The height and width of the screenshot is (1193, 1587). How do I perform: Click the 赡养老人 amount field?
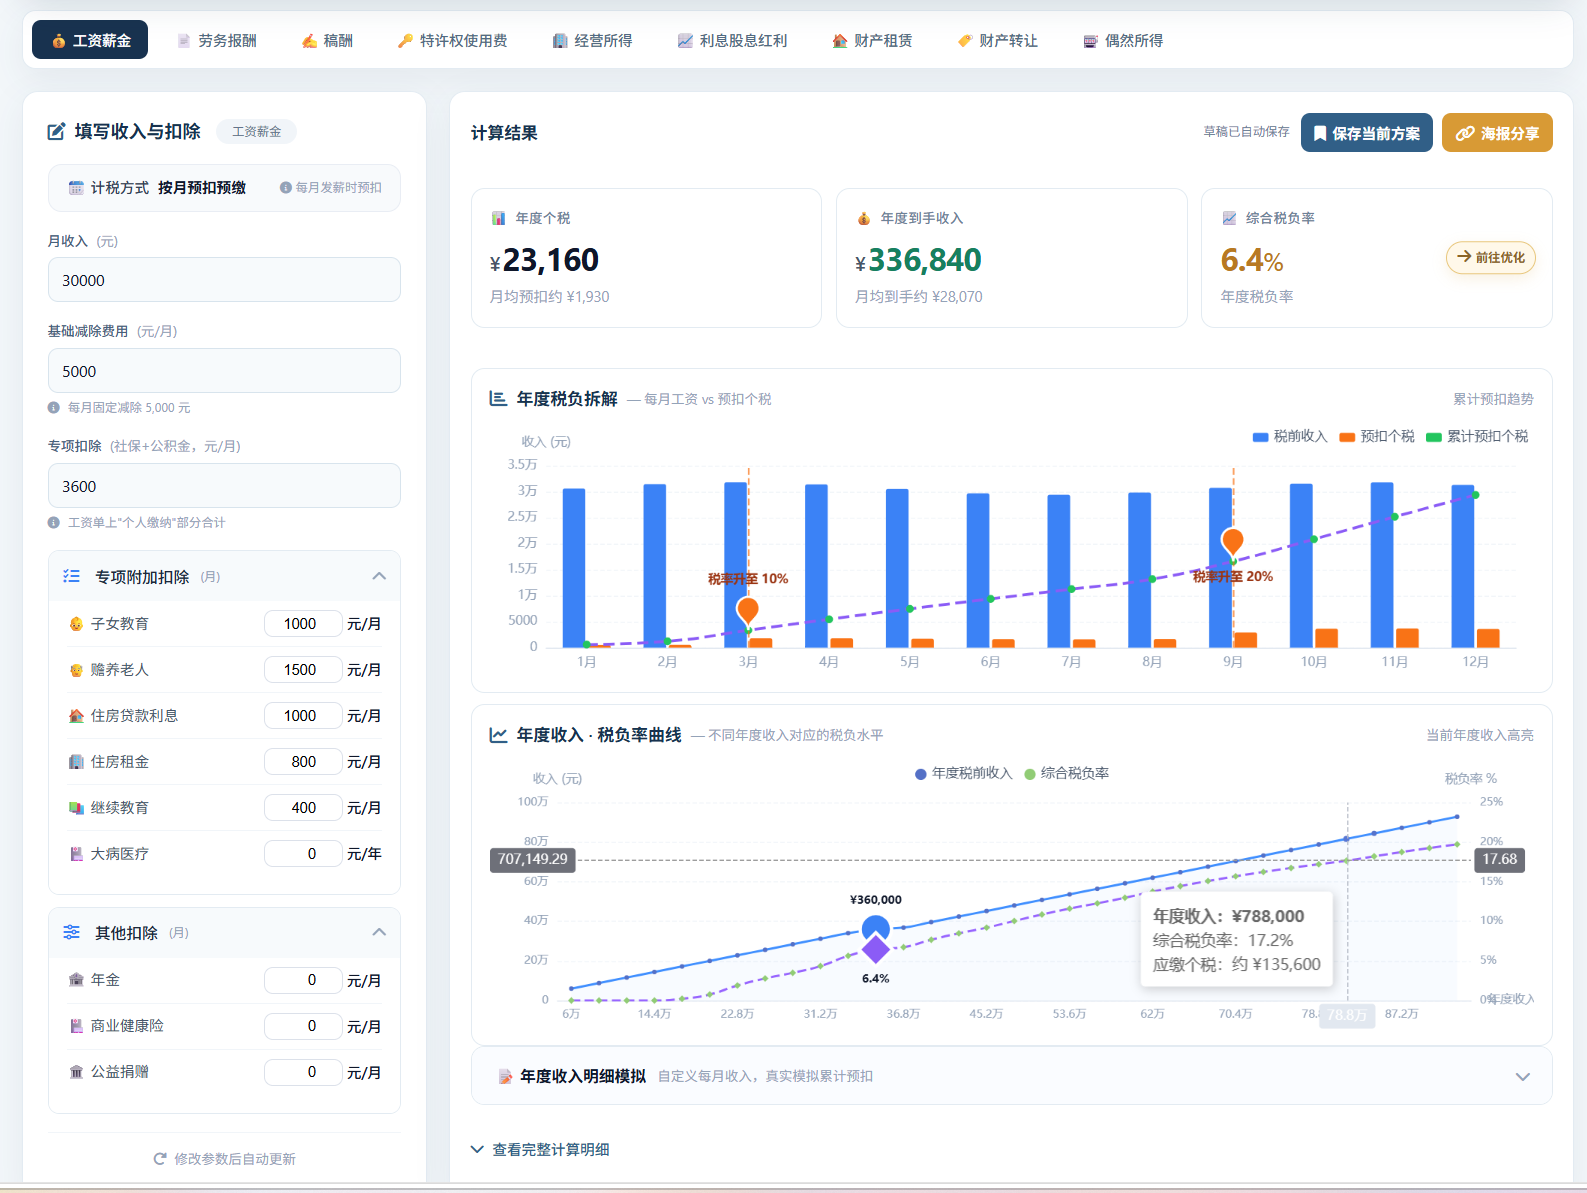(303, 670)
